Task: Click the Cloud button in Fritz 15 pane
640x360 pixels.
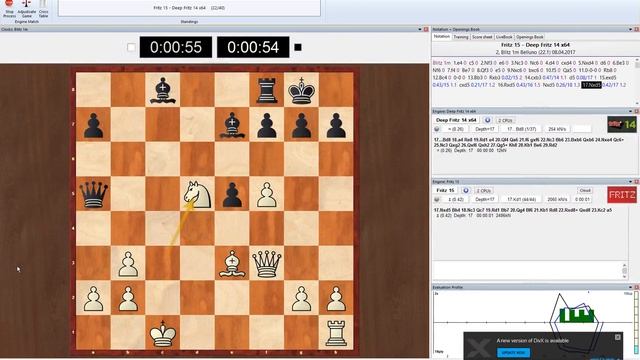Action: click(584, 191)
